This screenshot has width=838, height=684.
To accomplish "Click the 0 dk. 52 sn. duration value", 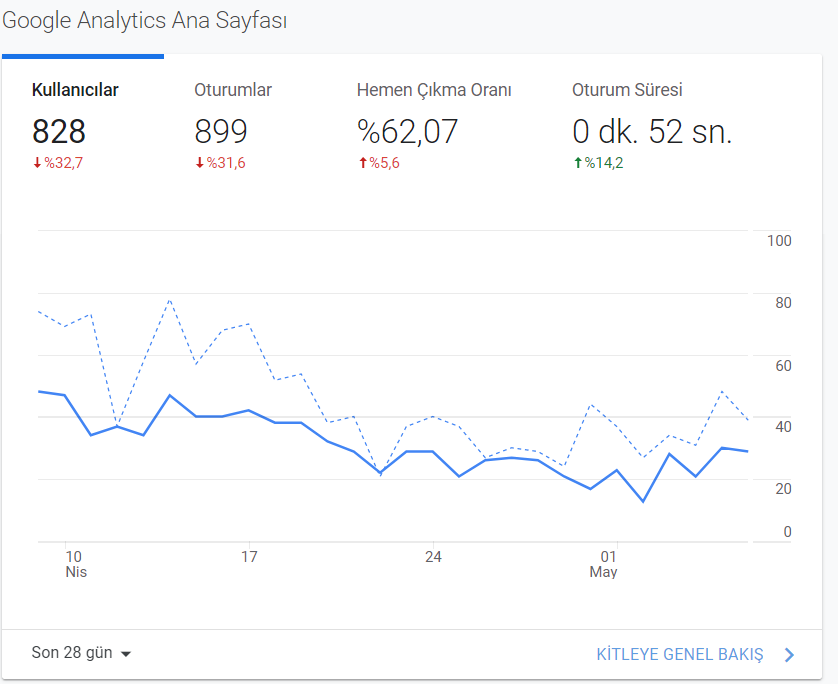I will click(652, 131).
